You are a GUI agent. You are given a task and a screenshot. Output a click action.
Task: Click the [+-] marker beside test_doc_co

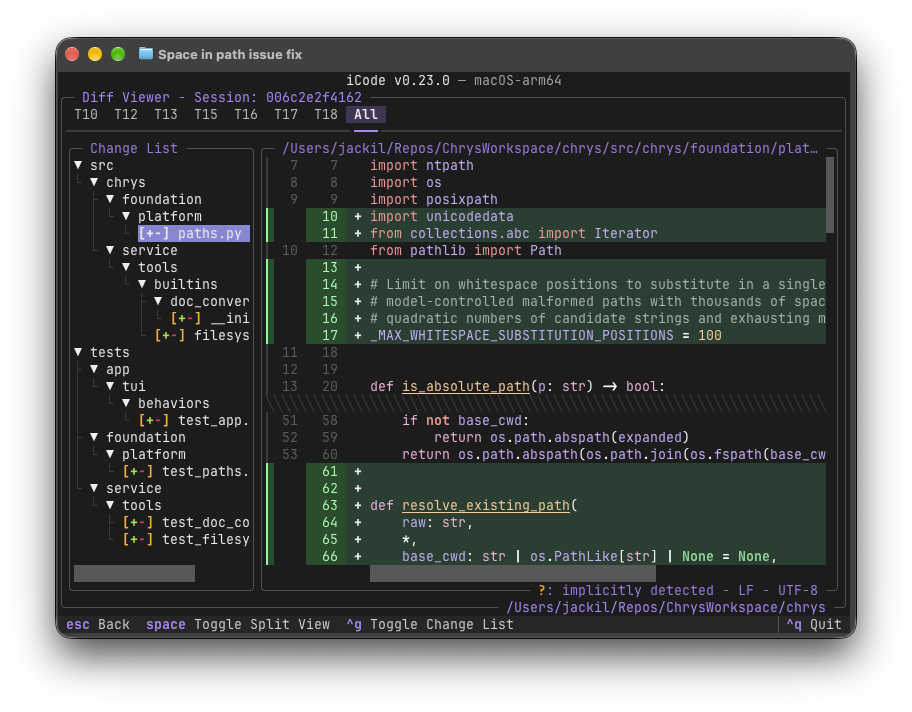coord(138,522)
